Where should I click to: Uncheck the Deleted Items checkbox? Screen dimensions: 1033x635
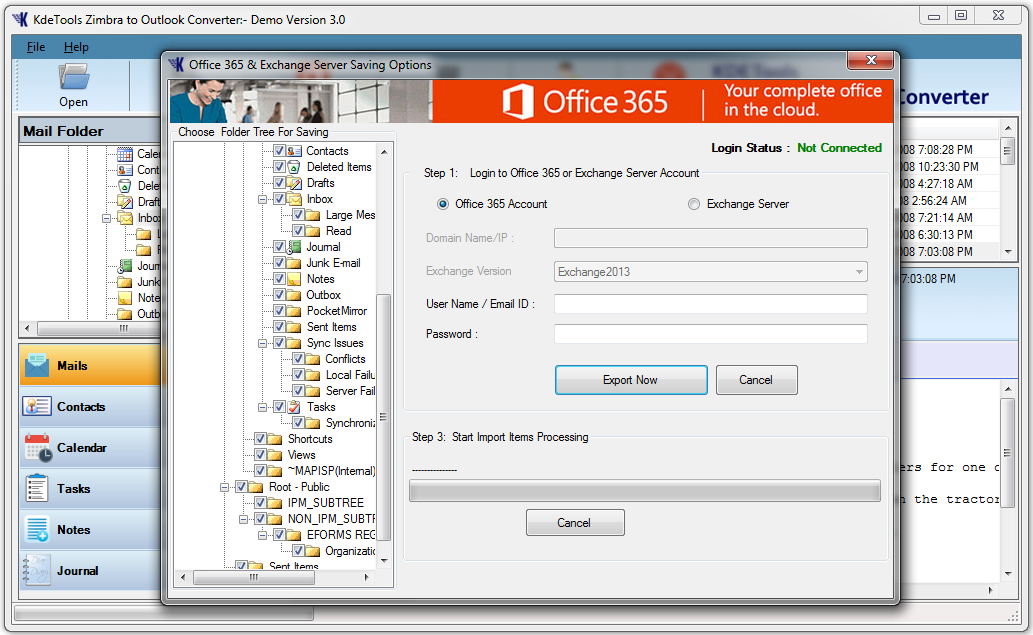point(279,167)
